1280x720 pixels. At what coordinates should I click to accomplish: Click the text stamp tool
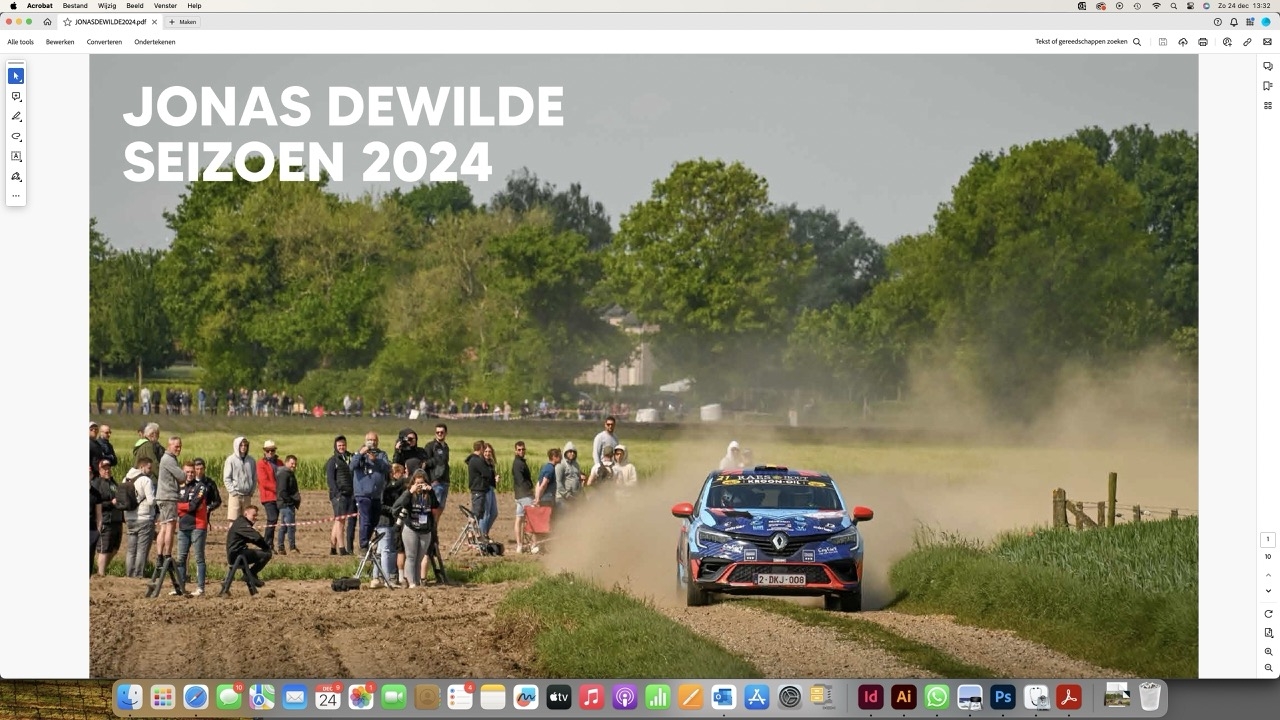pyautogui.click(x=16, y=156)
